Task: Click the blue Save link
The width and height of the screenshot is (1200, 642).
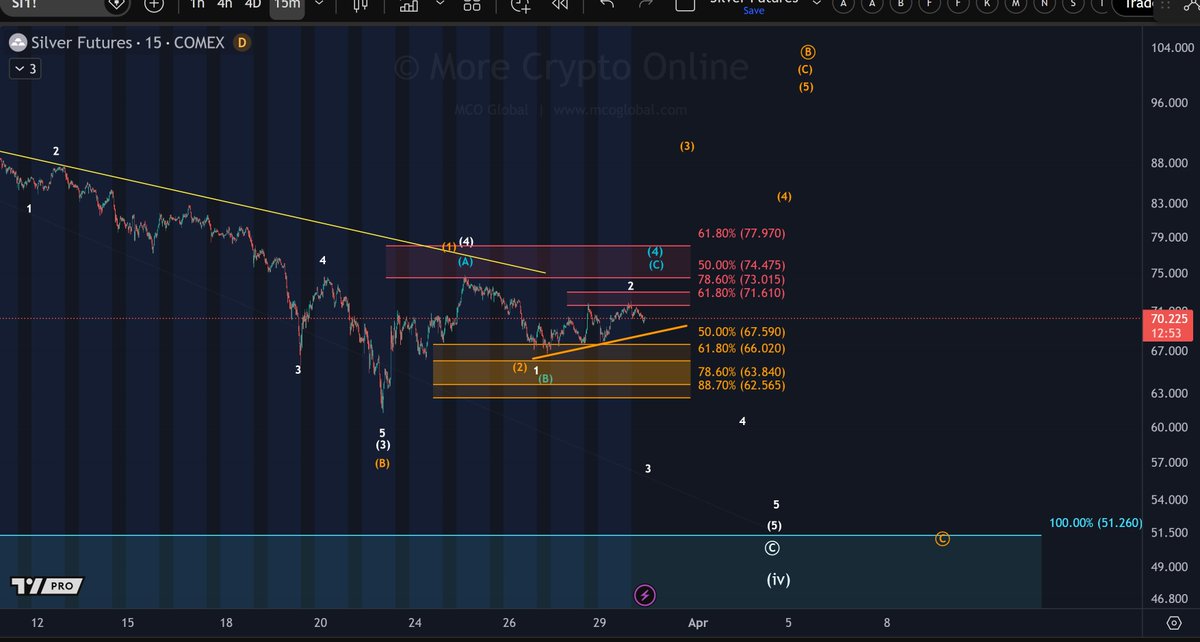Action: pos(753,11)
